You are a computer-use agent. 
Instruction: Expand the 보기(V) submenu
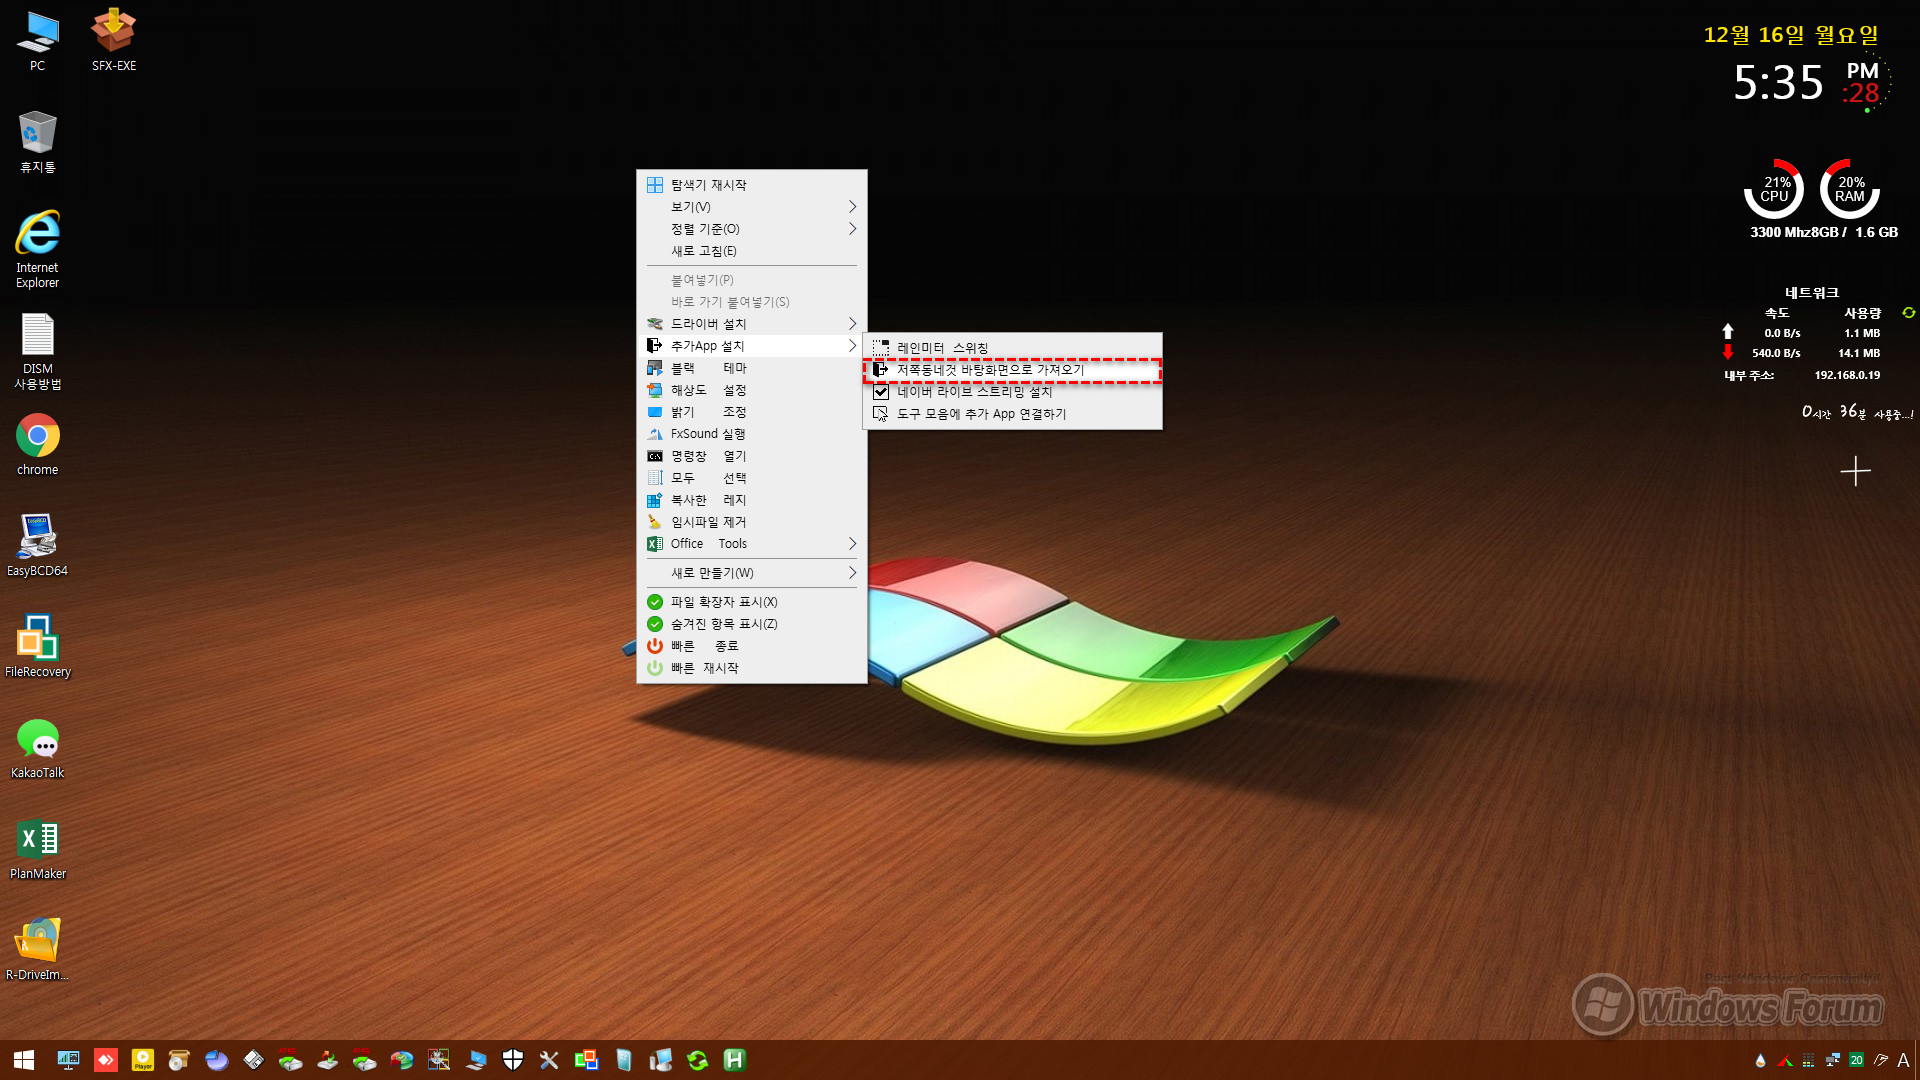point(751,207)
